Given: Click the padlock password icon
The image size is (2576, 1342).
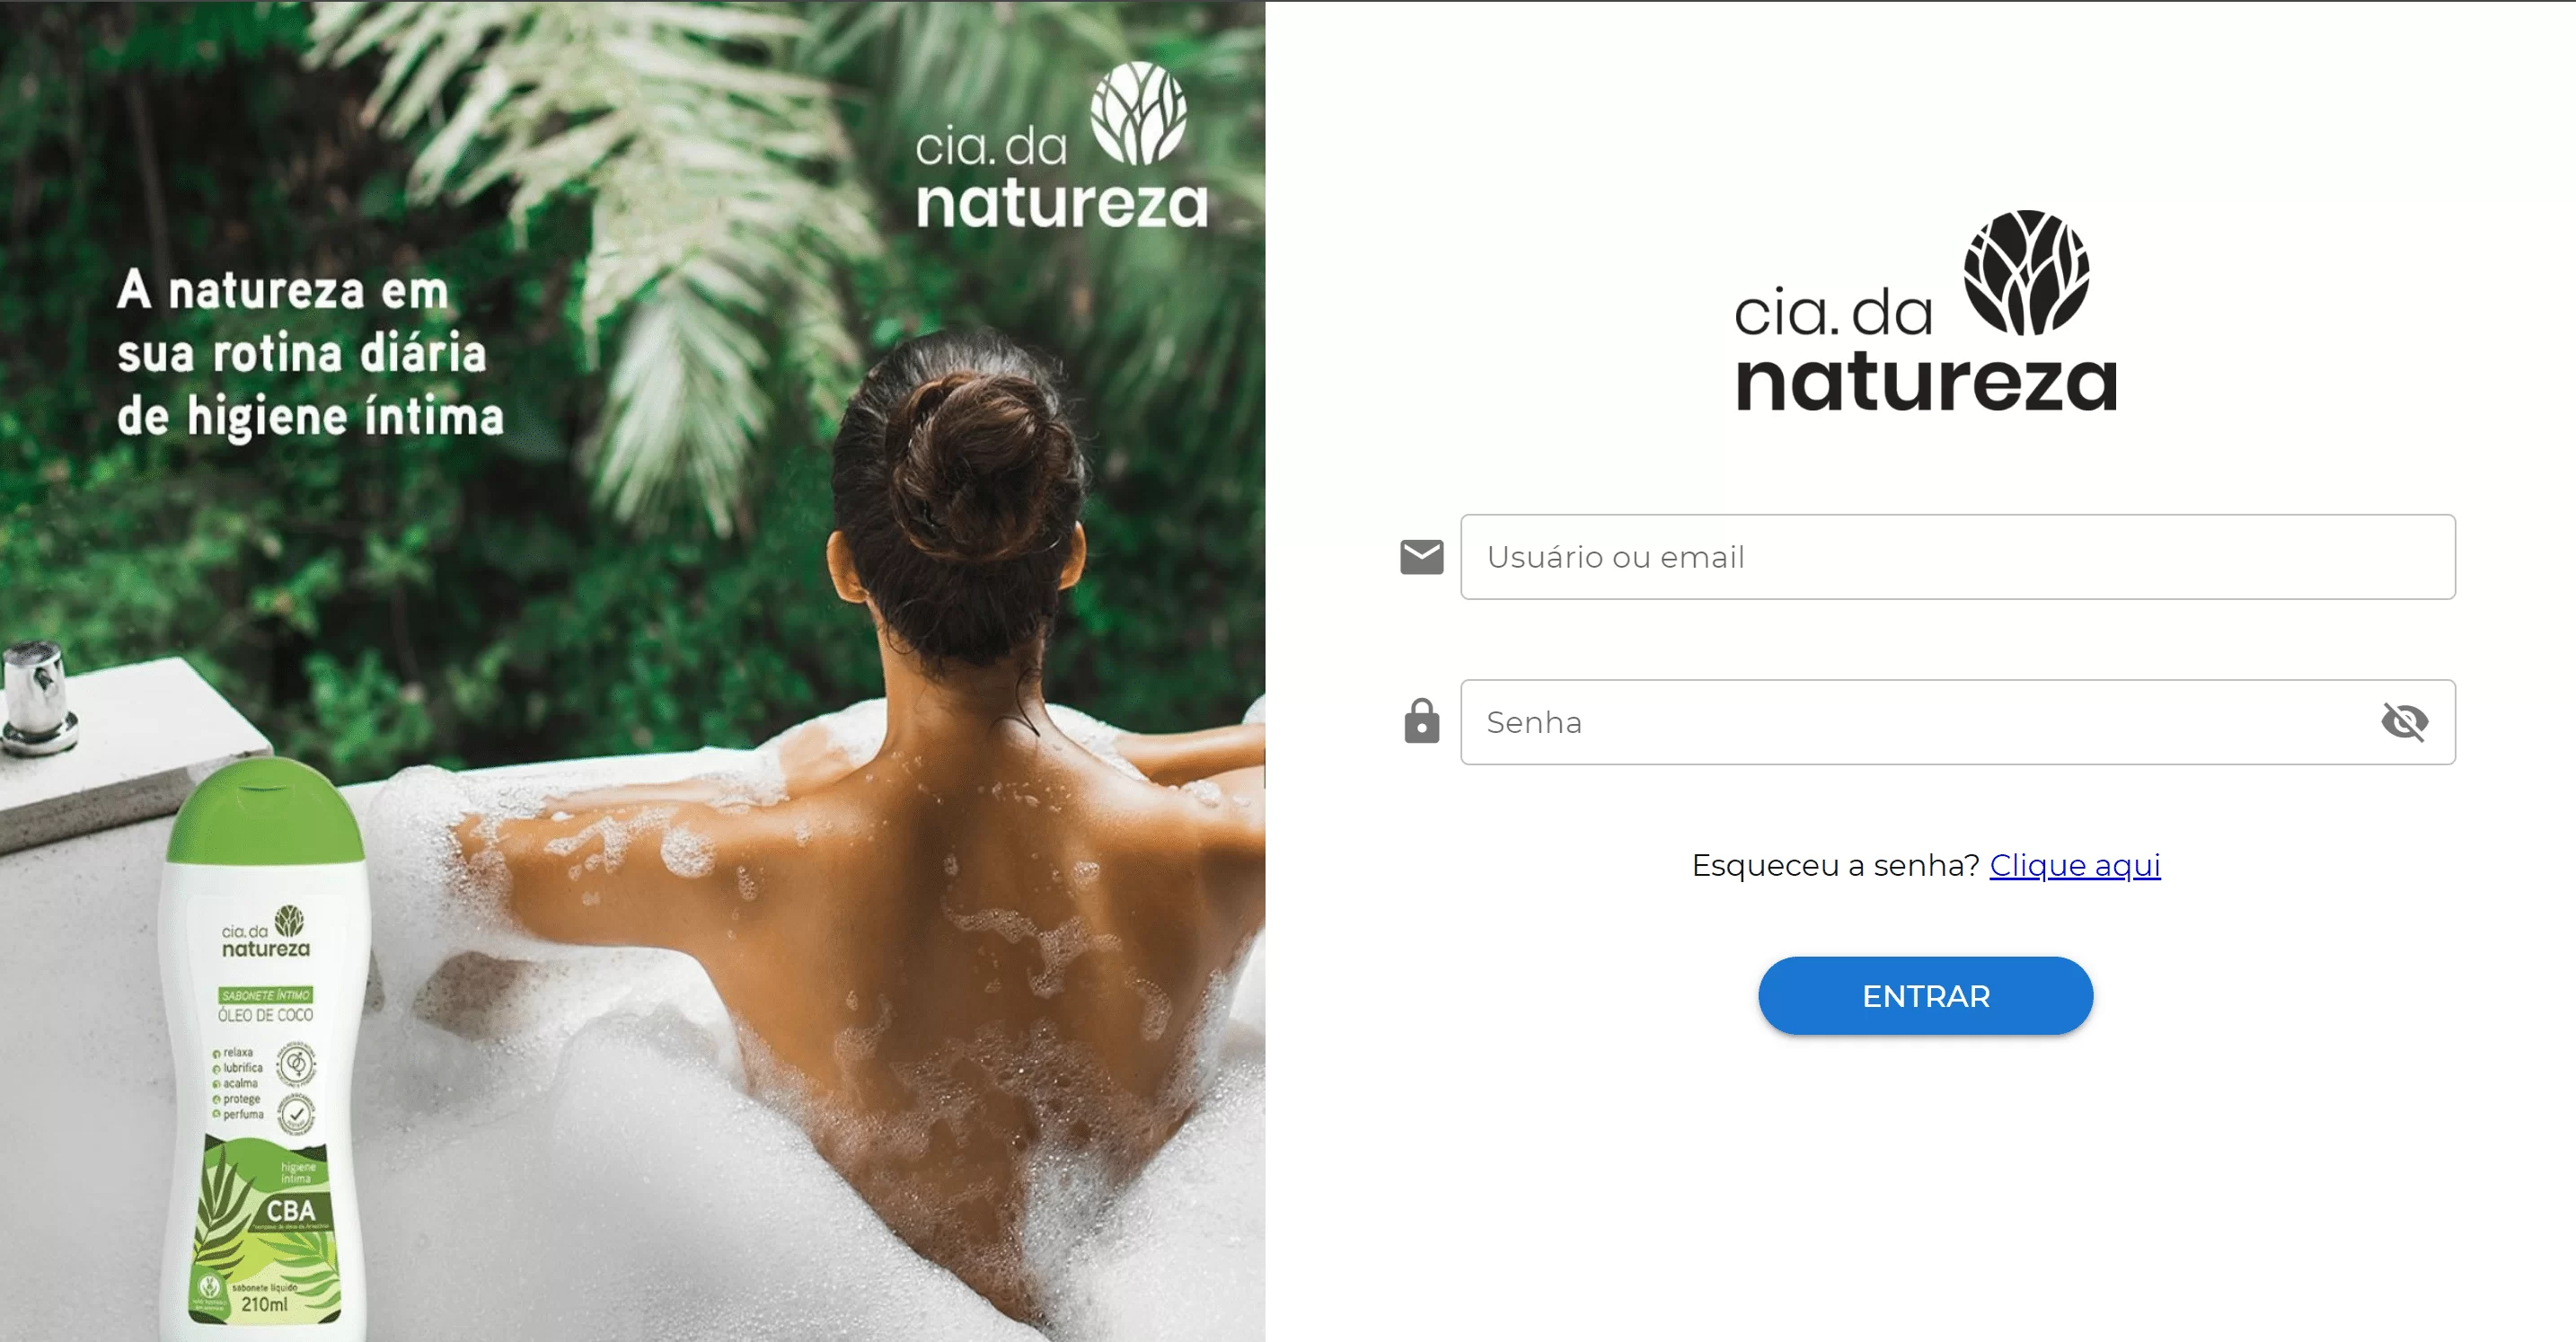Looking at the screenshot, I should (x=1421, y=721).
